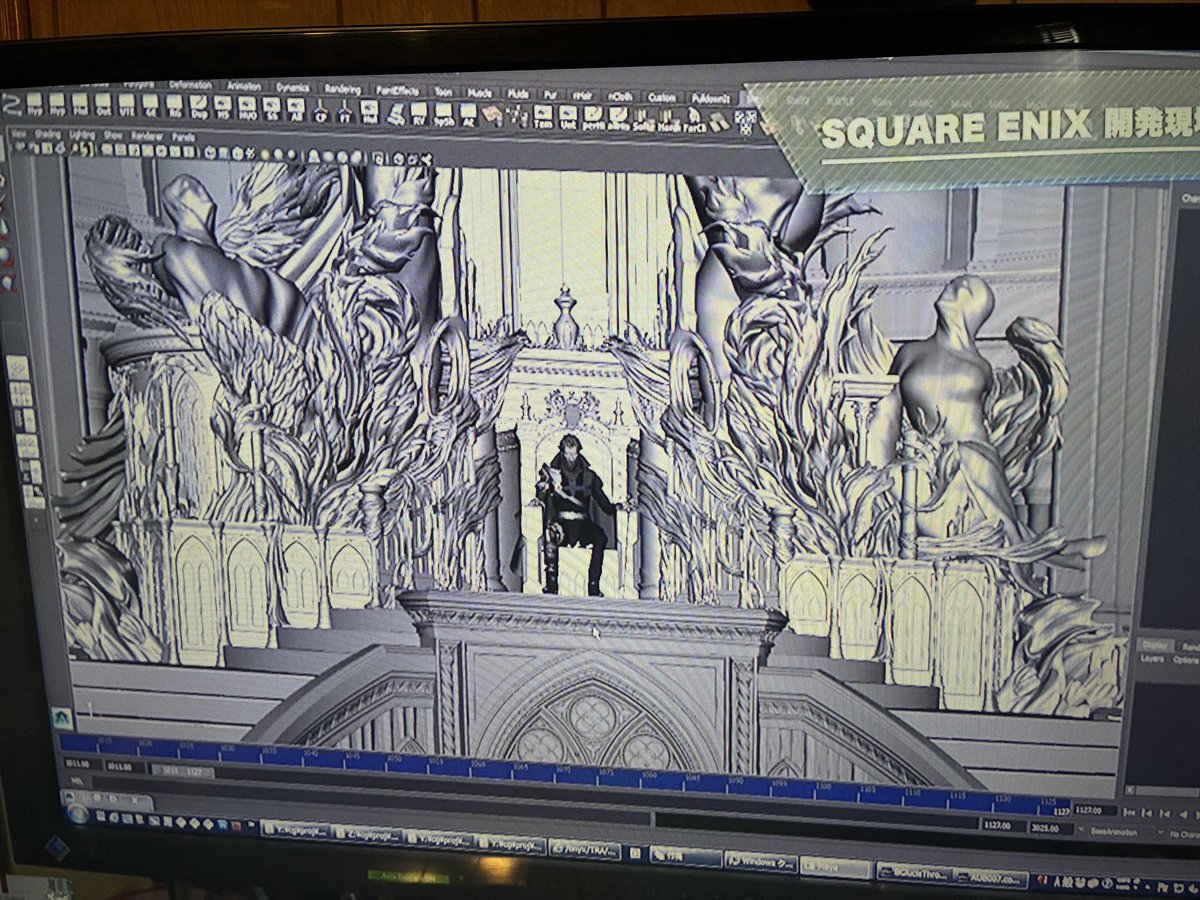The height and width of the screenshot is (900, 1200).
Task: Open the viewport Show menu
Action: coord(113,136)
